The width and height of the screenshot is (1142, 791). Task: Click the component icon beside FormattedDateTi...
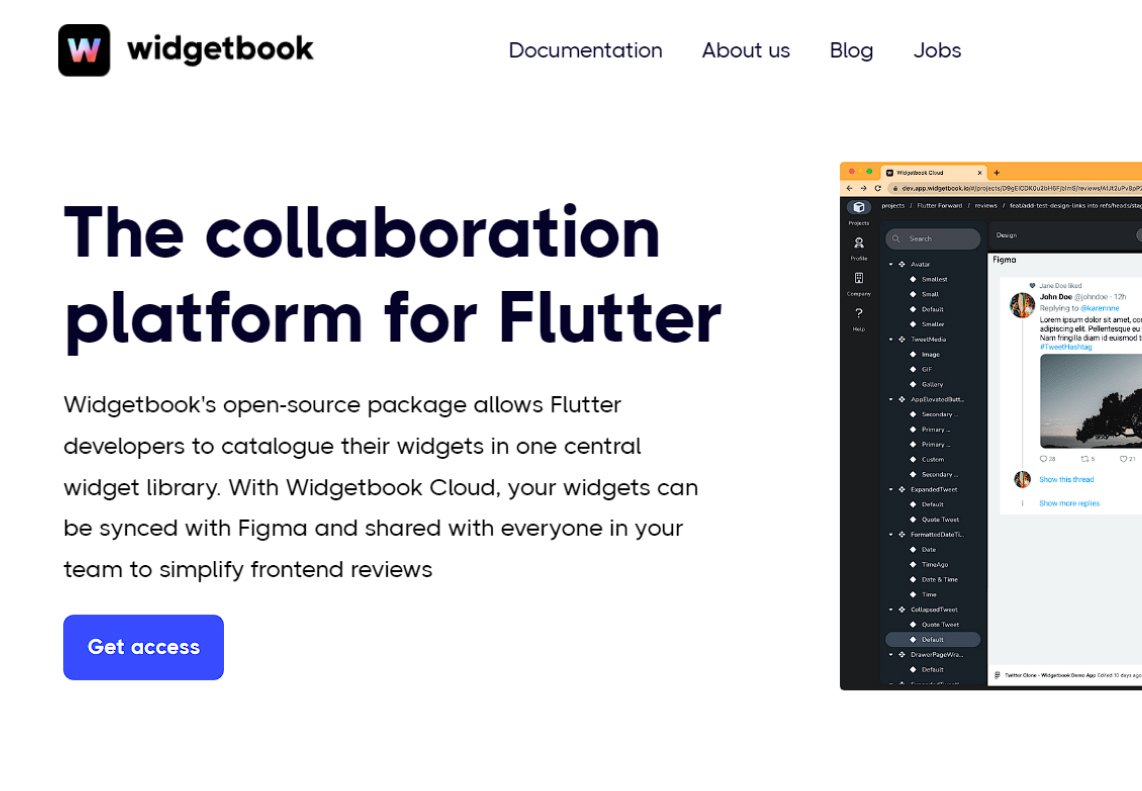click(x=902, y=535)
